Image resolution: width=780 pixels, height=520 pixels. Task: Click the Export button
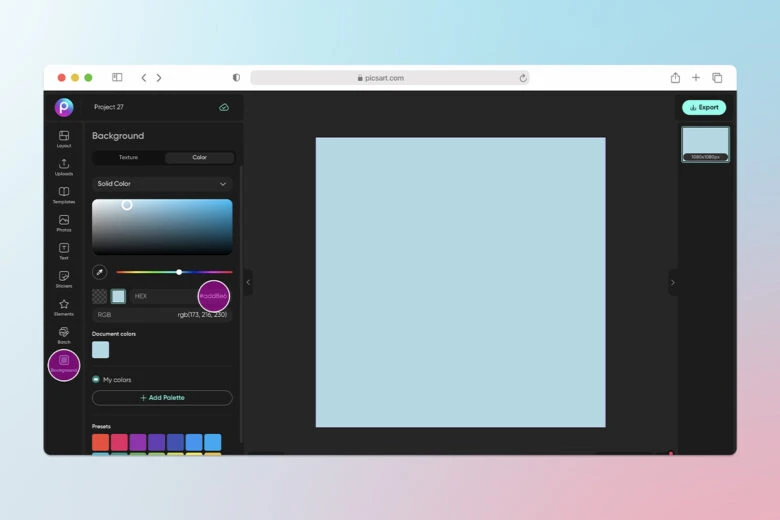point(704,107)
